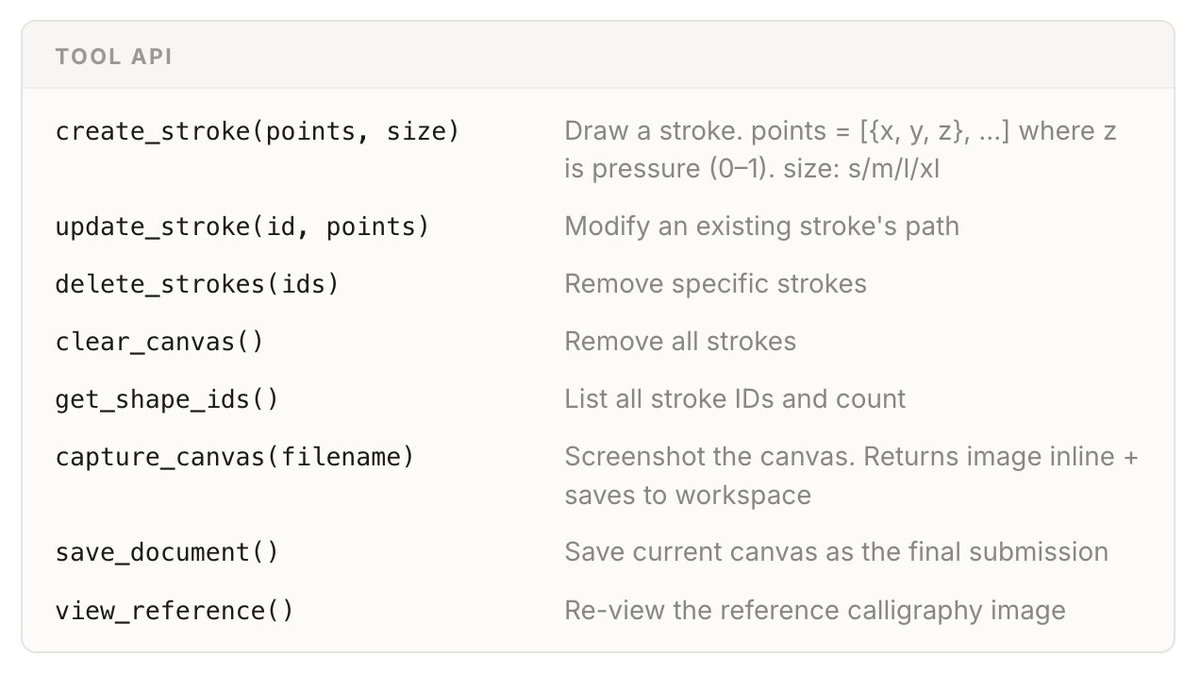This screenshot has height=674, width=1200.
Task: Select the clear_canvas() function entry
Action: [x=159, y=342]
